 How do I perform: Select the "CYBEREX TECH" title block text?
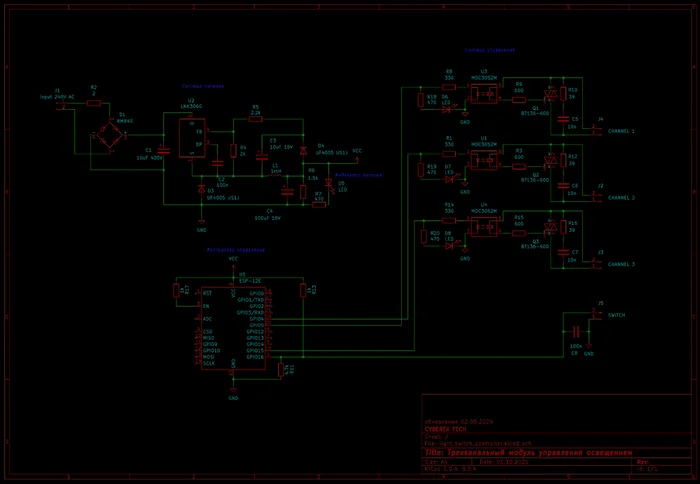(446, 429)
